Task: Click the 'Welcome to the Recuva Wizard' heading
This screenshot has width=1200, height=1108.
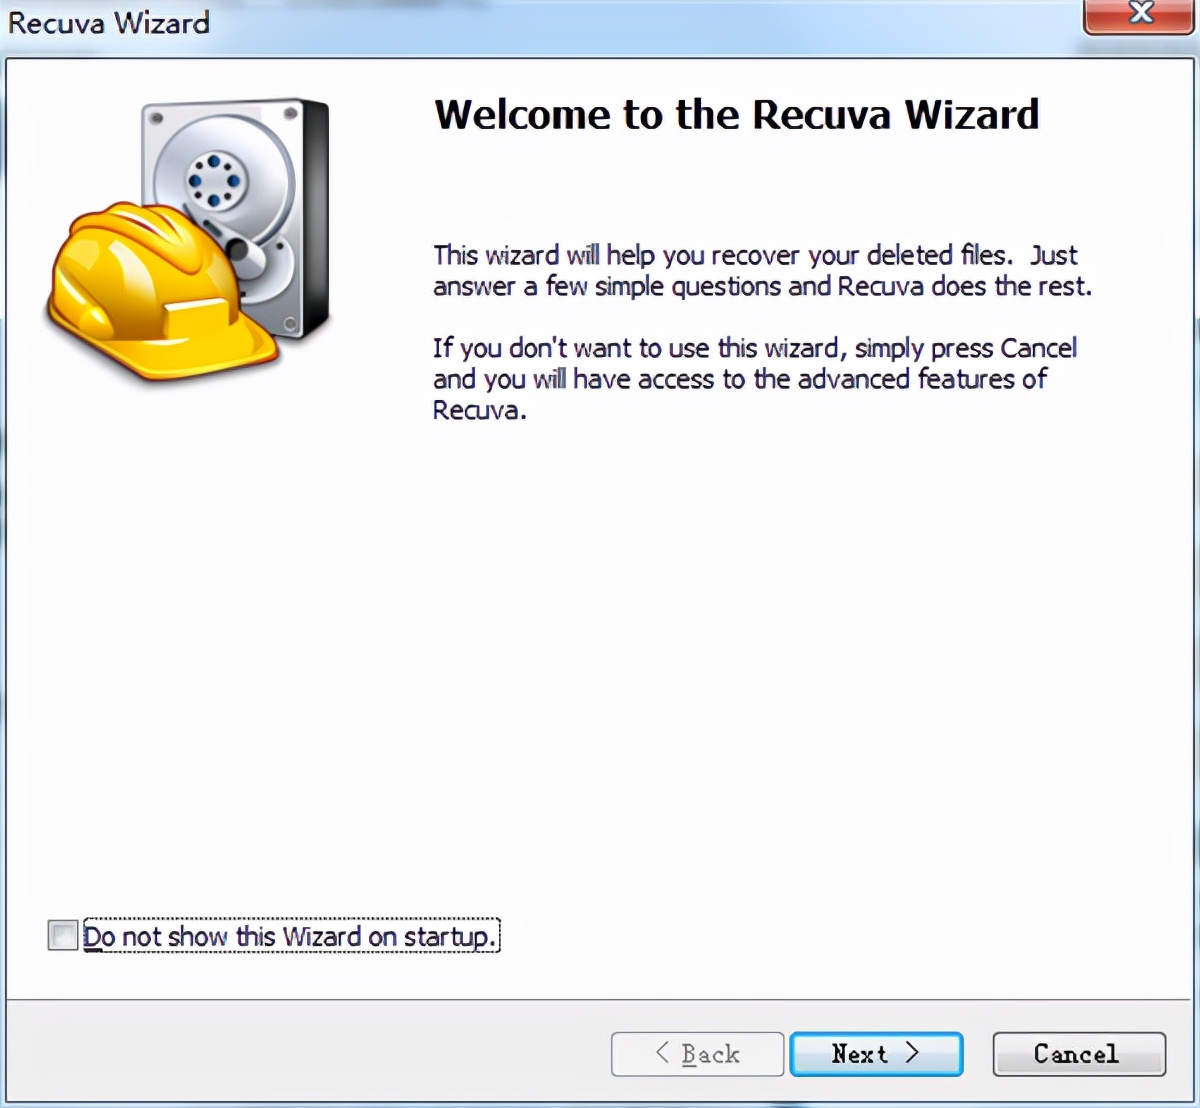Action: pyautogui.click(x=736, y=115)
